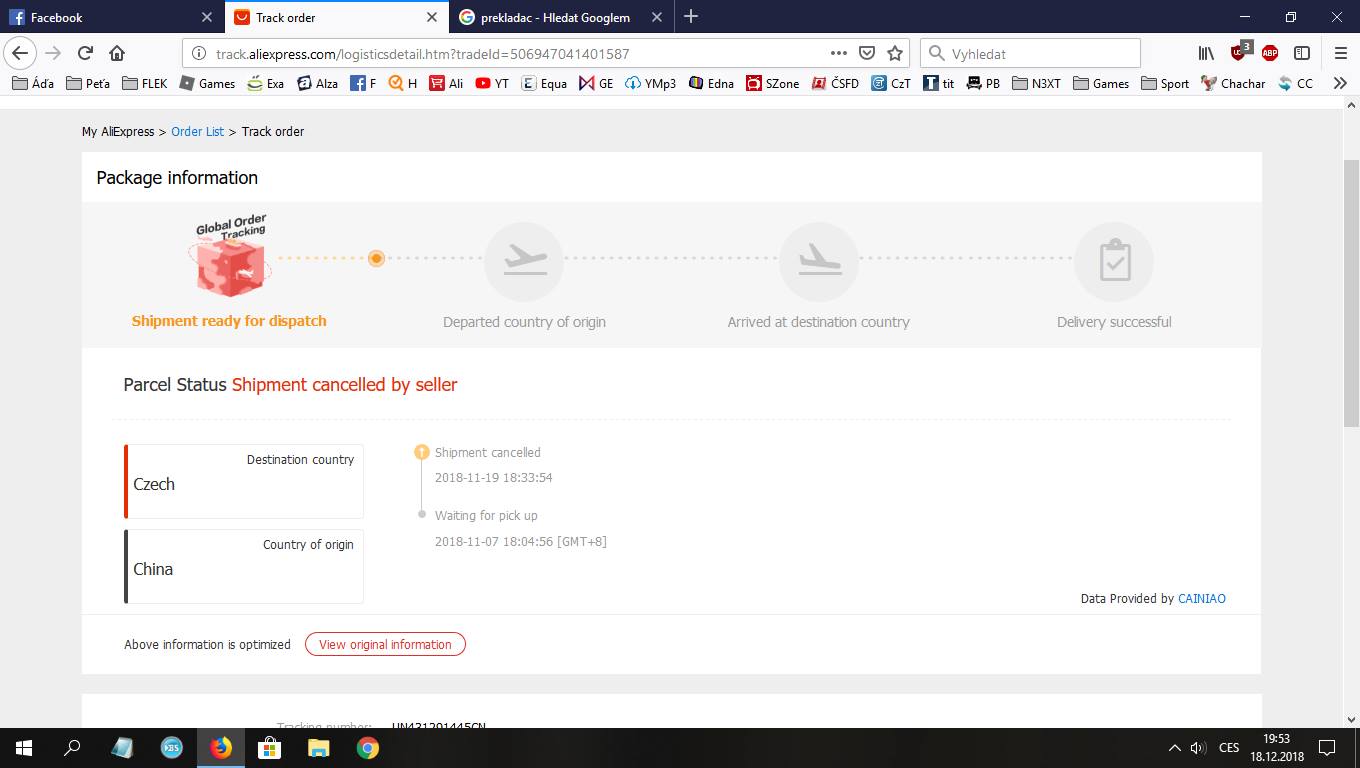Toggle the Firefox sidebar view icon
This screenshot has width=1360, height=768.
tap(1302, 53)
